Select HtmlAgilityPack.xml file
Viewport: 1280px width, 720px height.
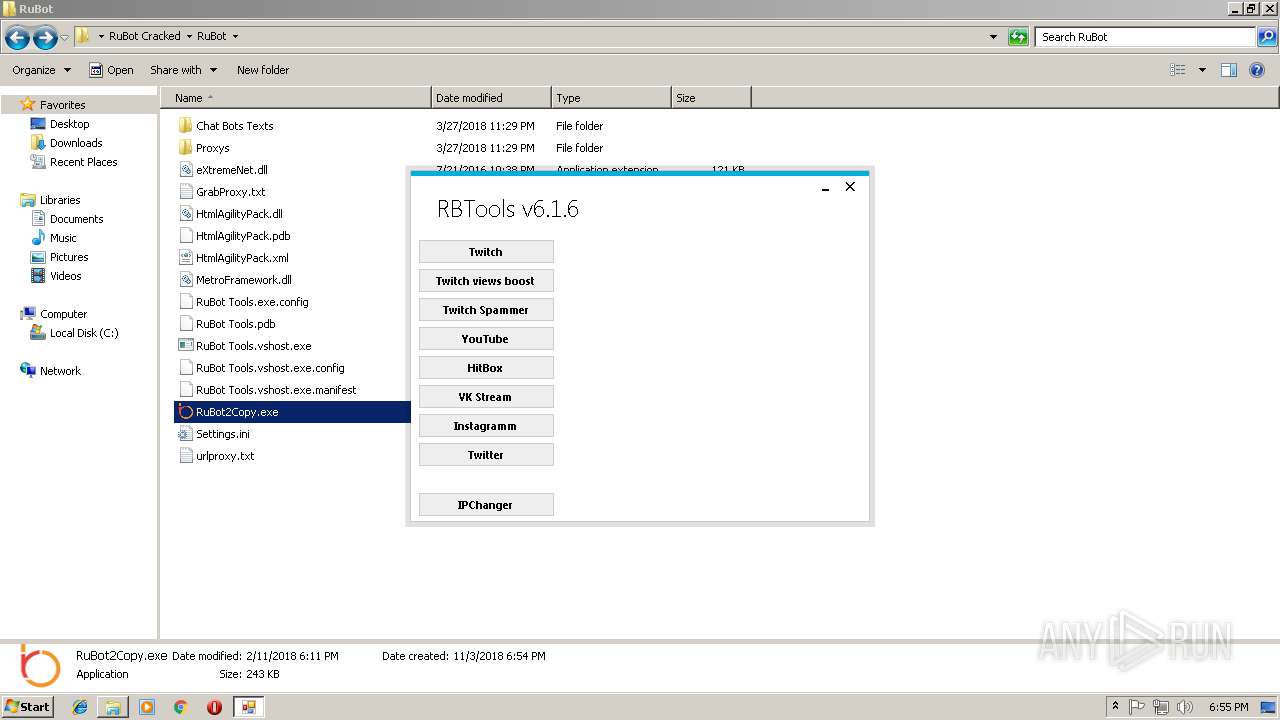(242, 258)
